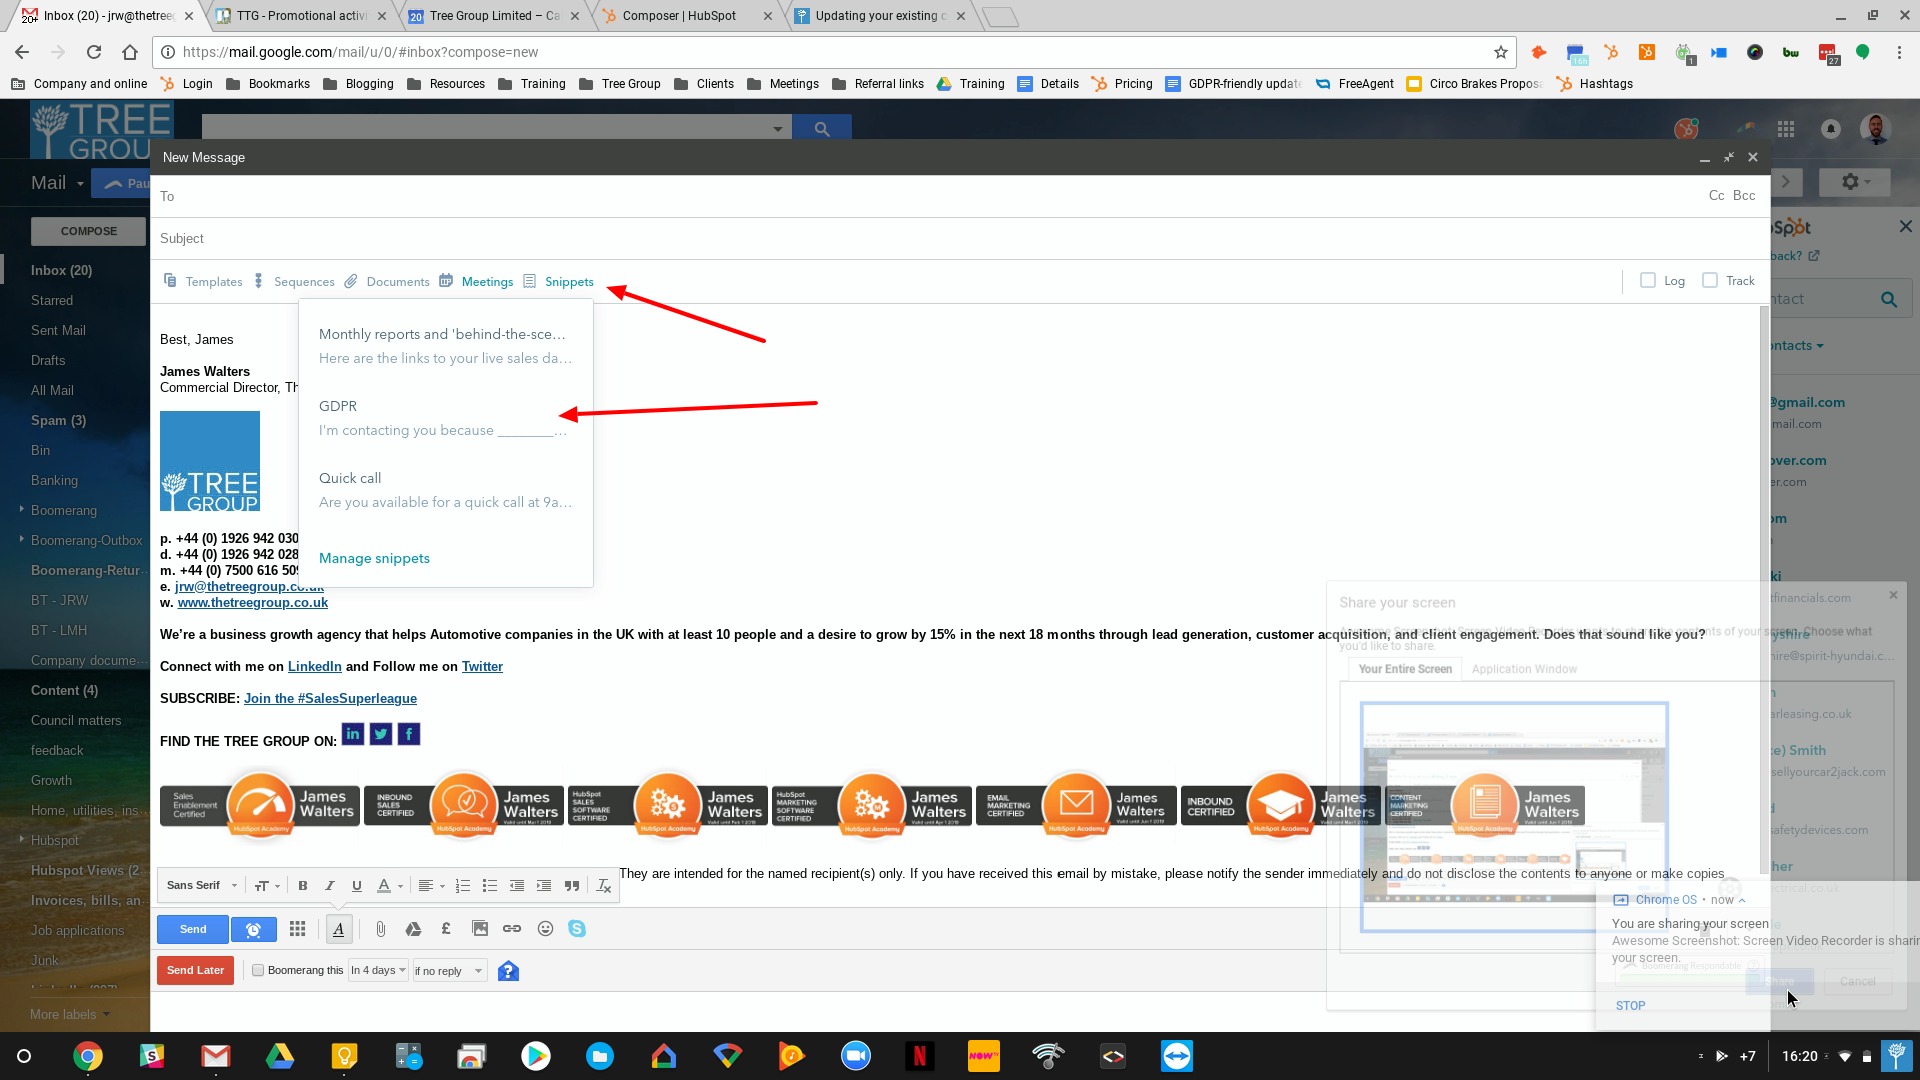The image size is (1920, 1080).
Task: Click the Snippets tab in compose toolbar
Action: [x=568, y=281]
